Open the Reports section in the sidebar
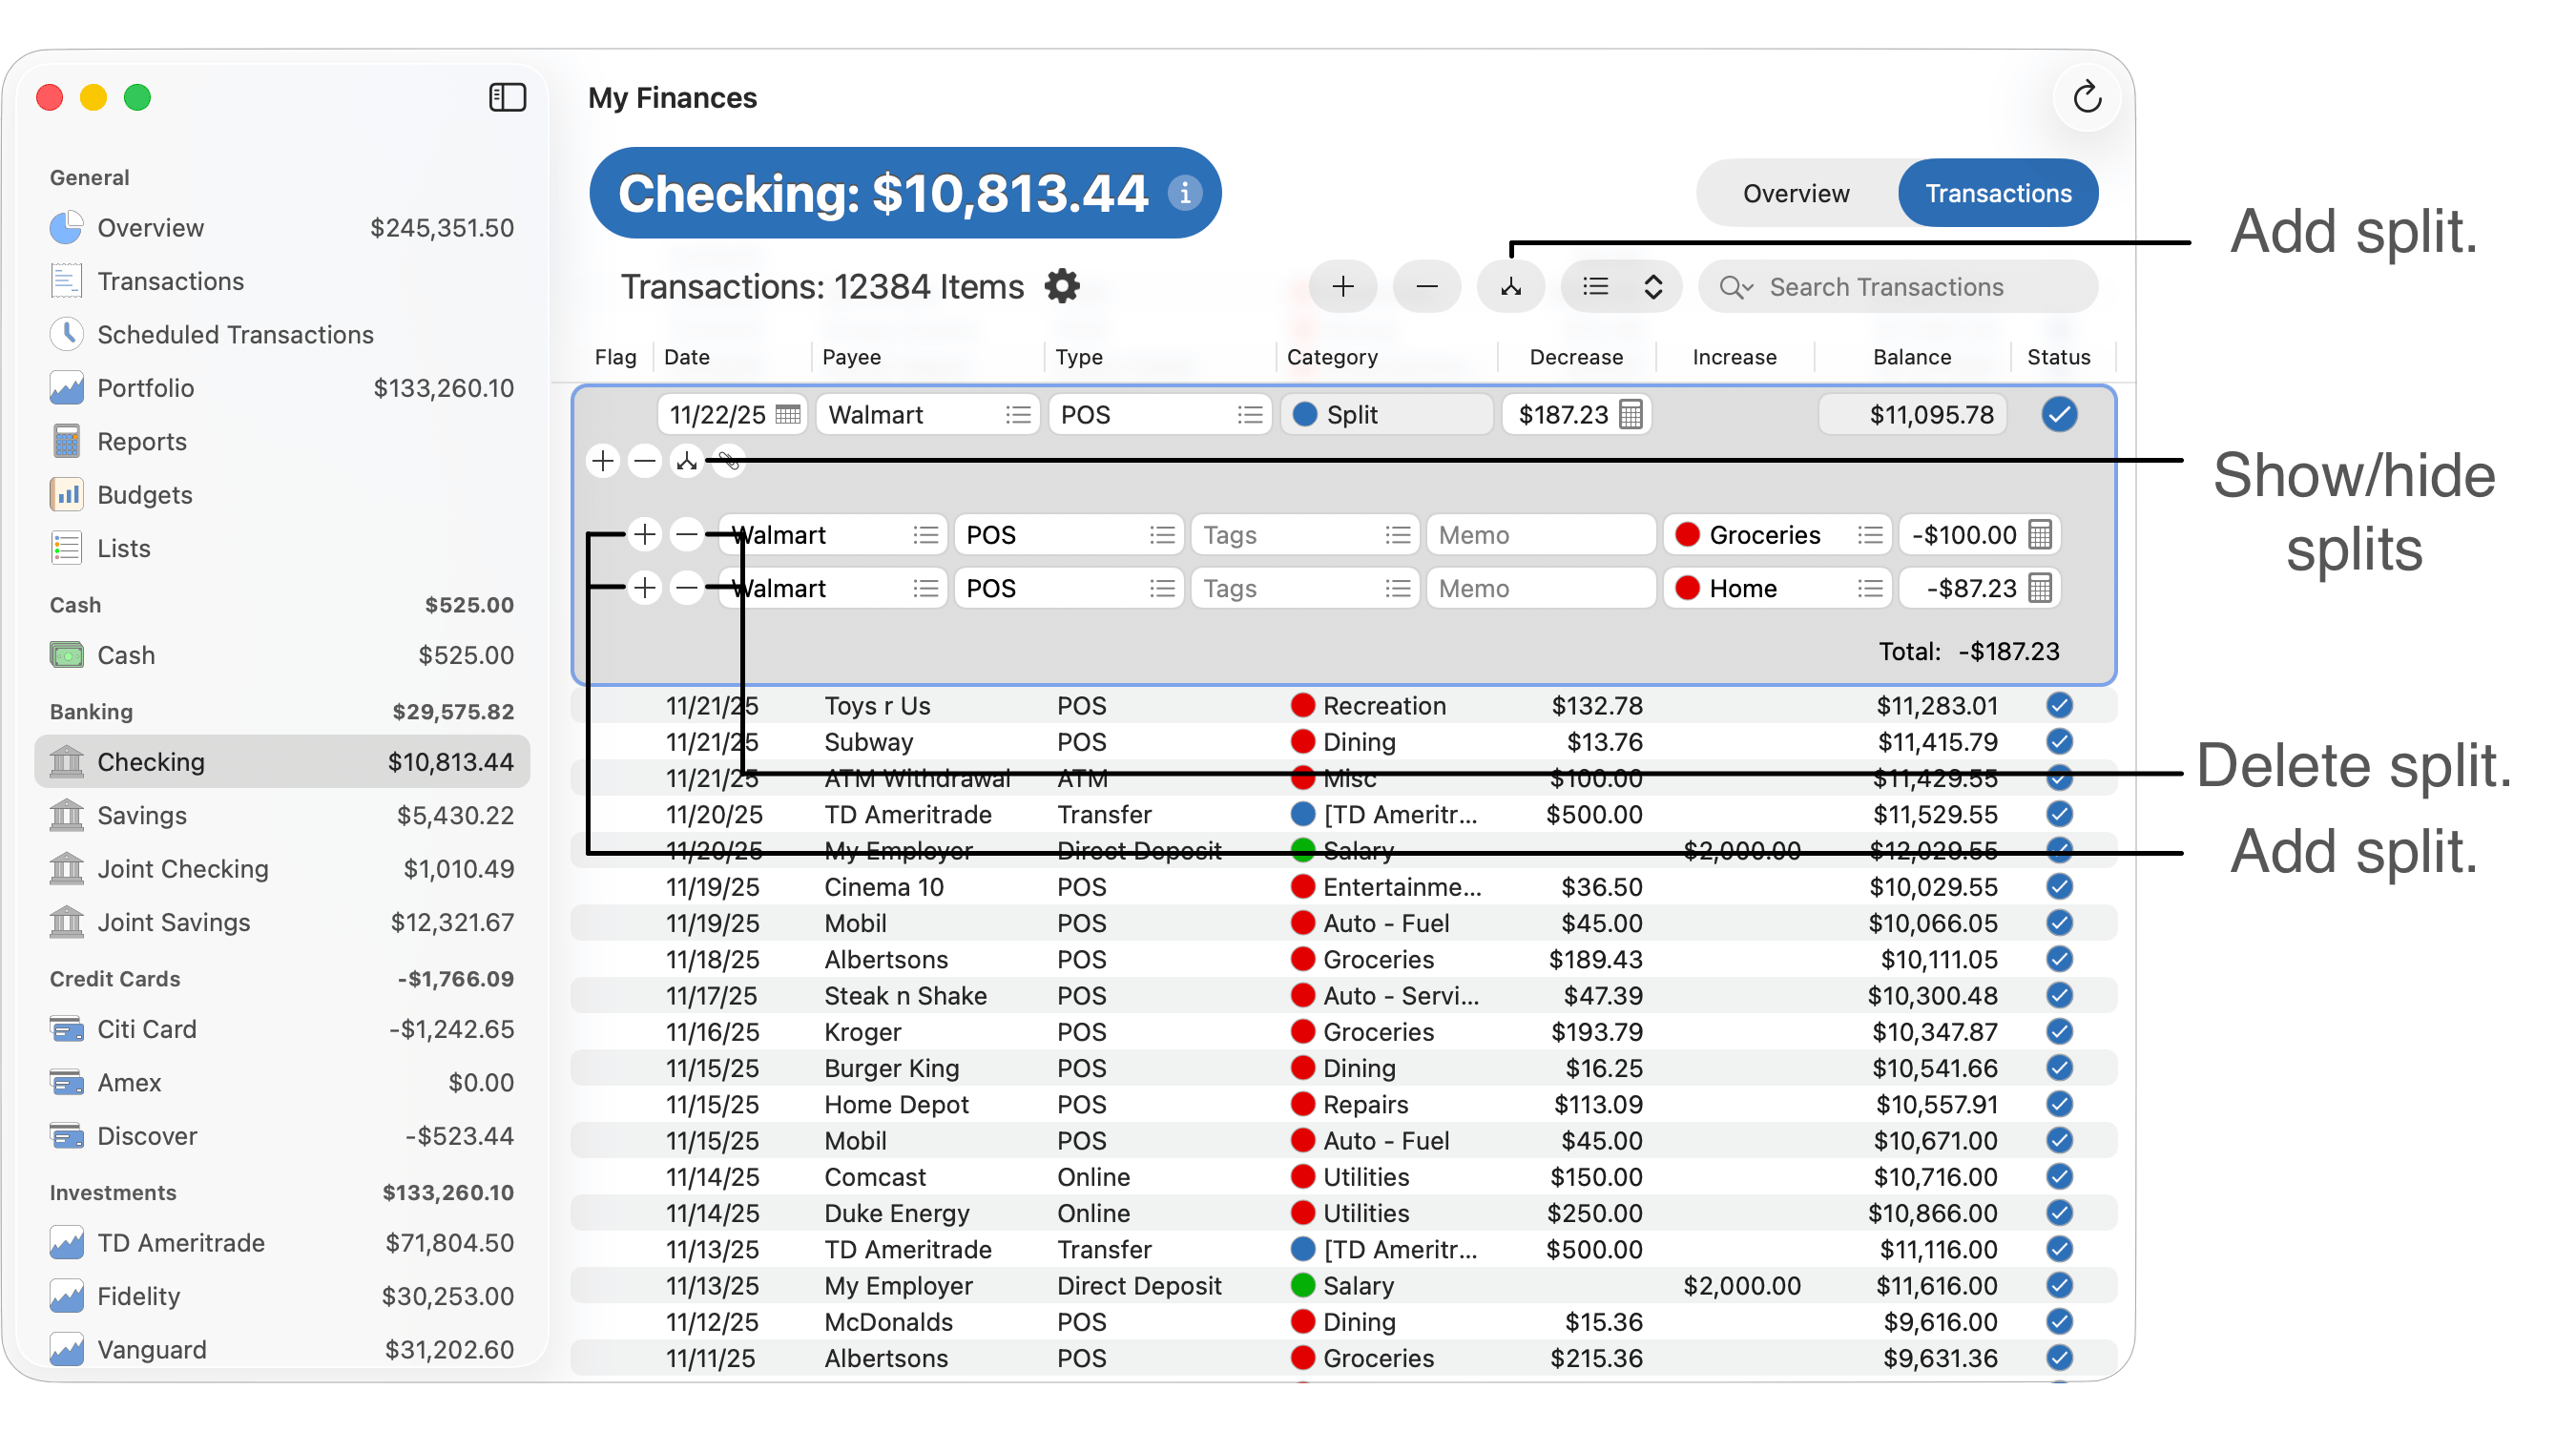The height and width of the screenshot is (1431, 2576). pyautogui.click(x=141, y=441)
